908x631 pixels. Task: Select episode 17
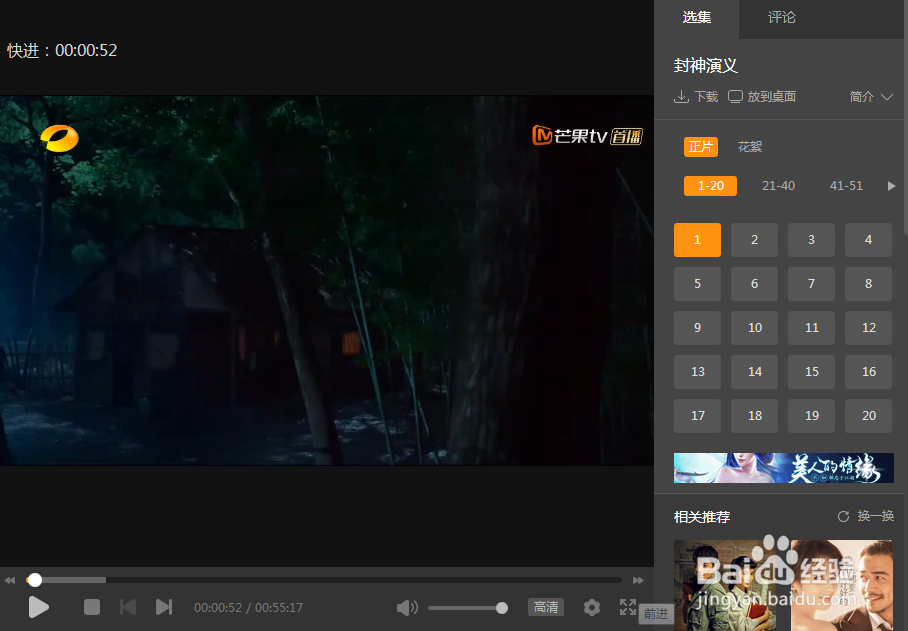point(697,416)
